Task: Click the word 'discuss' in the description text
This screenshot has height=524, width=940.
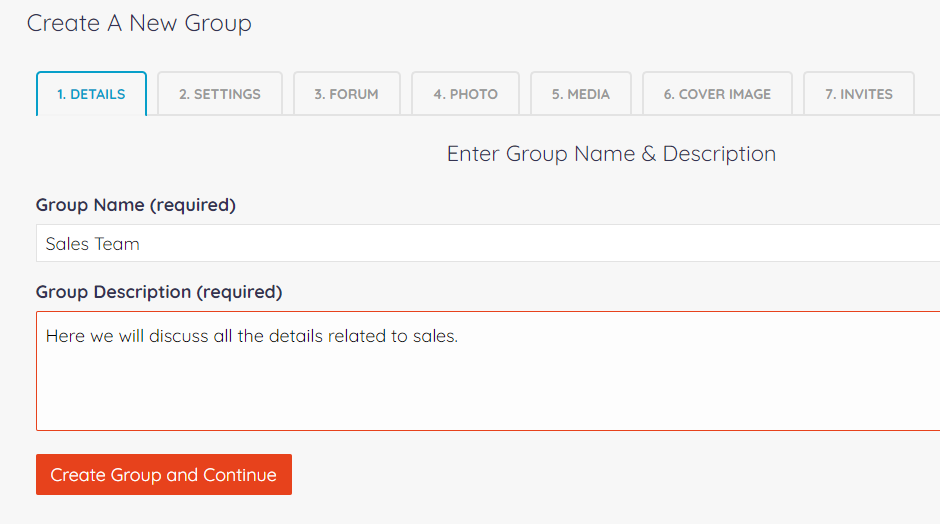Action: (x=179, y=336)
